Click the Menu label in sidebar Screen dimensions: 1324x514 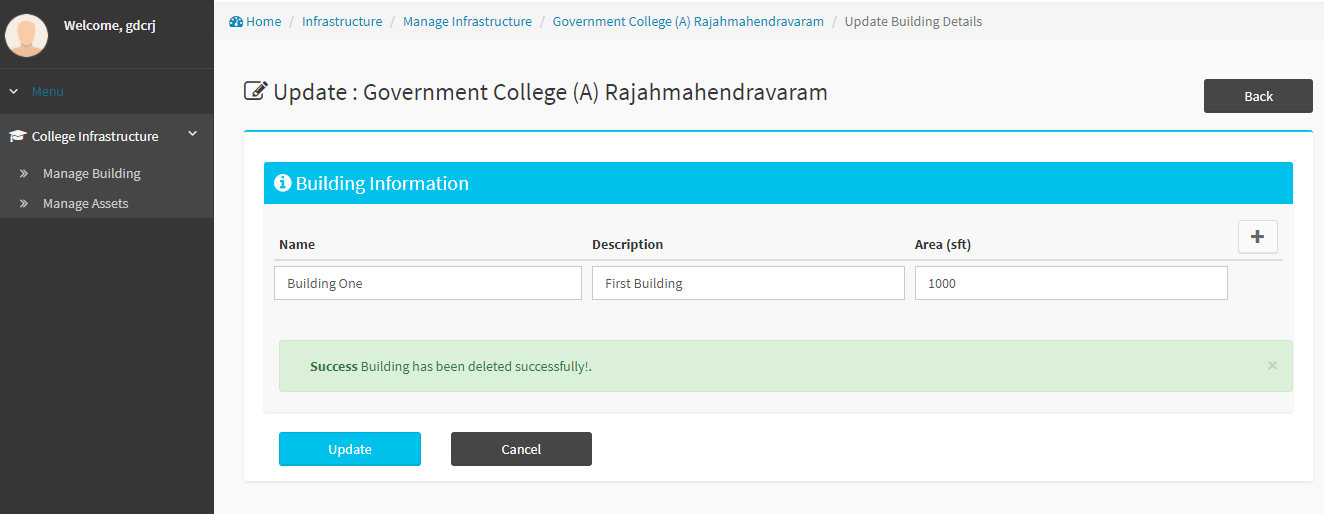tap(47, 91)
